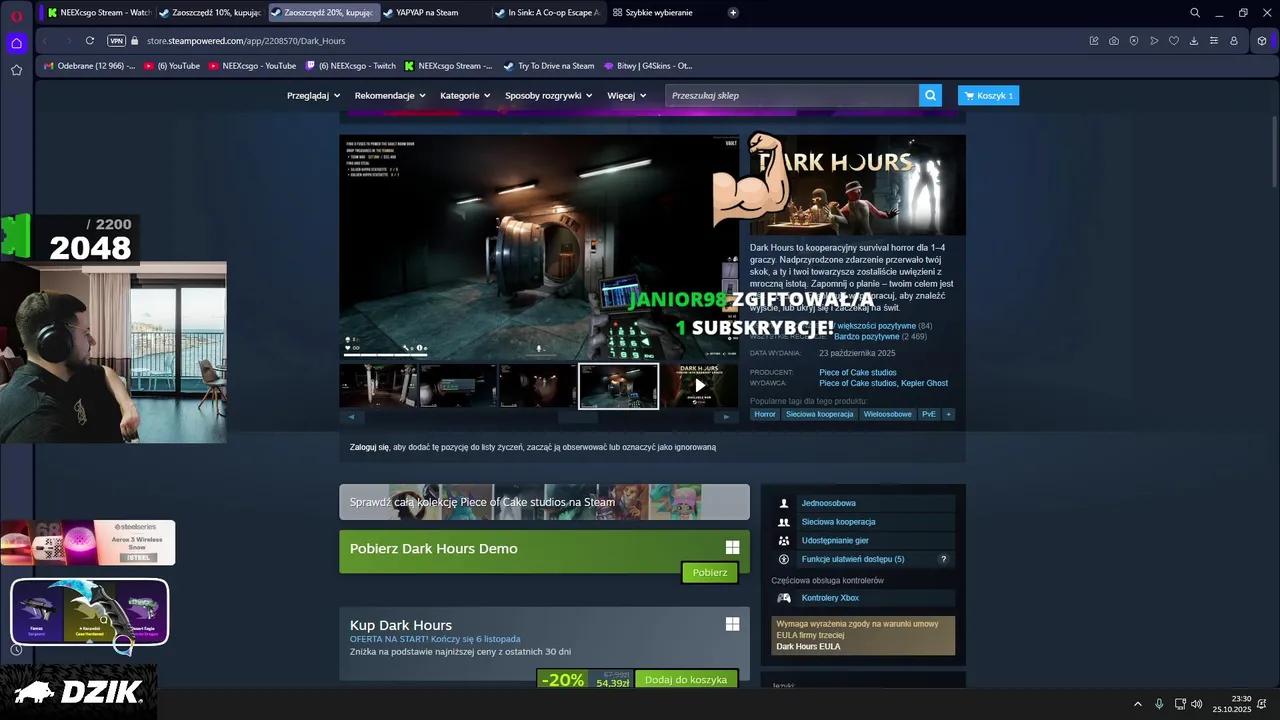Open Udostępnianie gier feature link
The width and height of the screenshot is (1280, 720).
tap(835, 540)
